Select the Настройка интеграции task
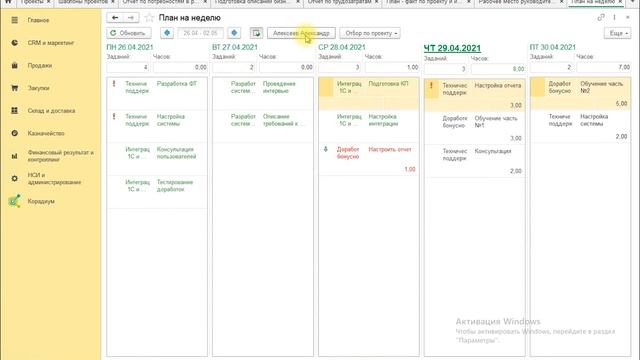 369,127
